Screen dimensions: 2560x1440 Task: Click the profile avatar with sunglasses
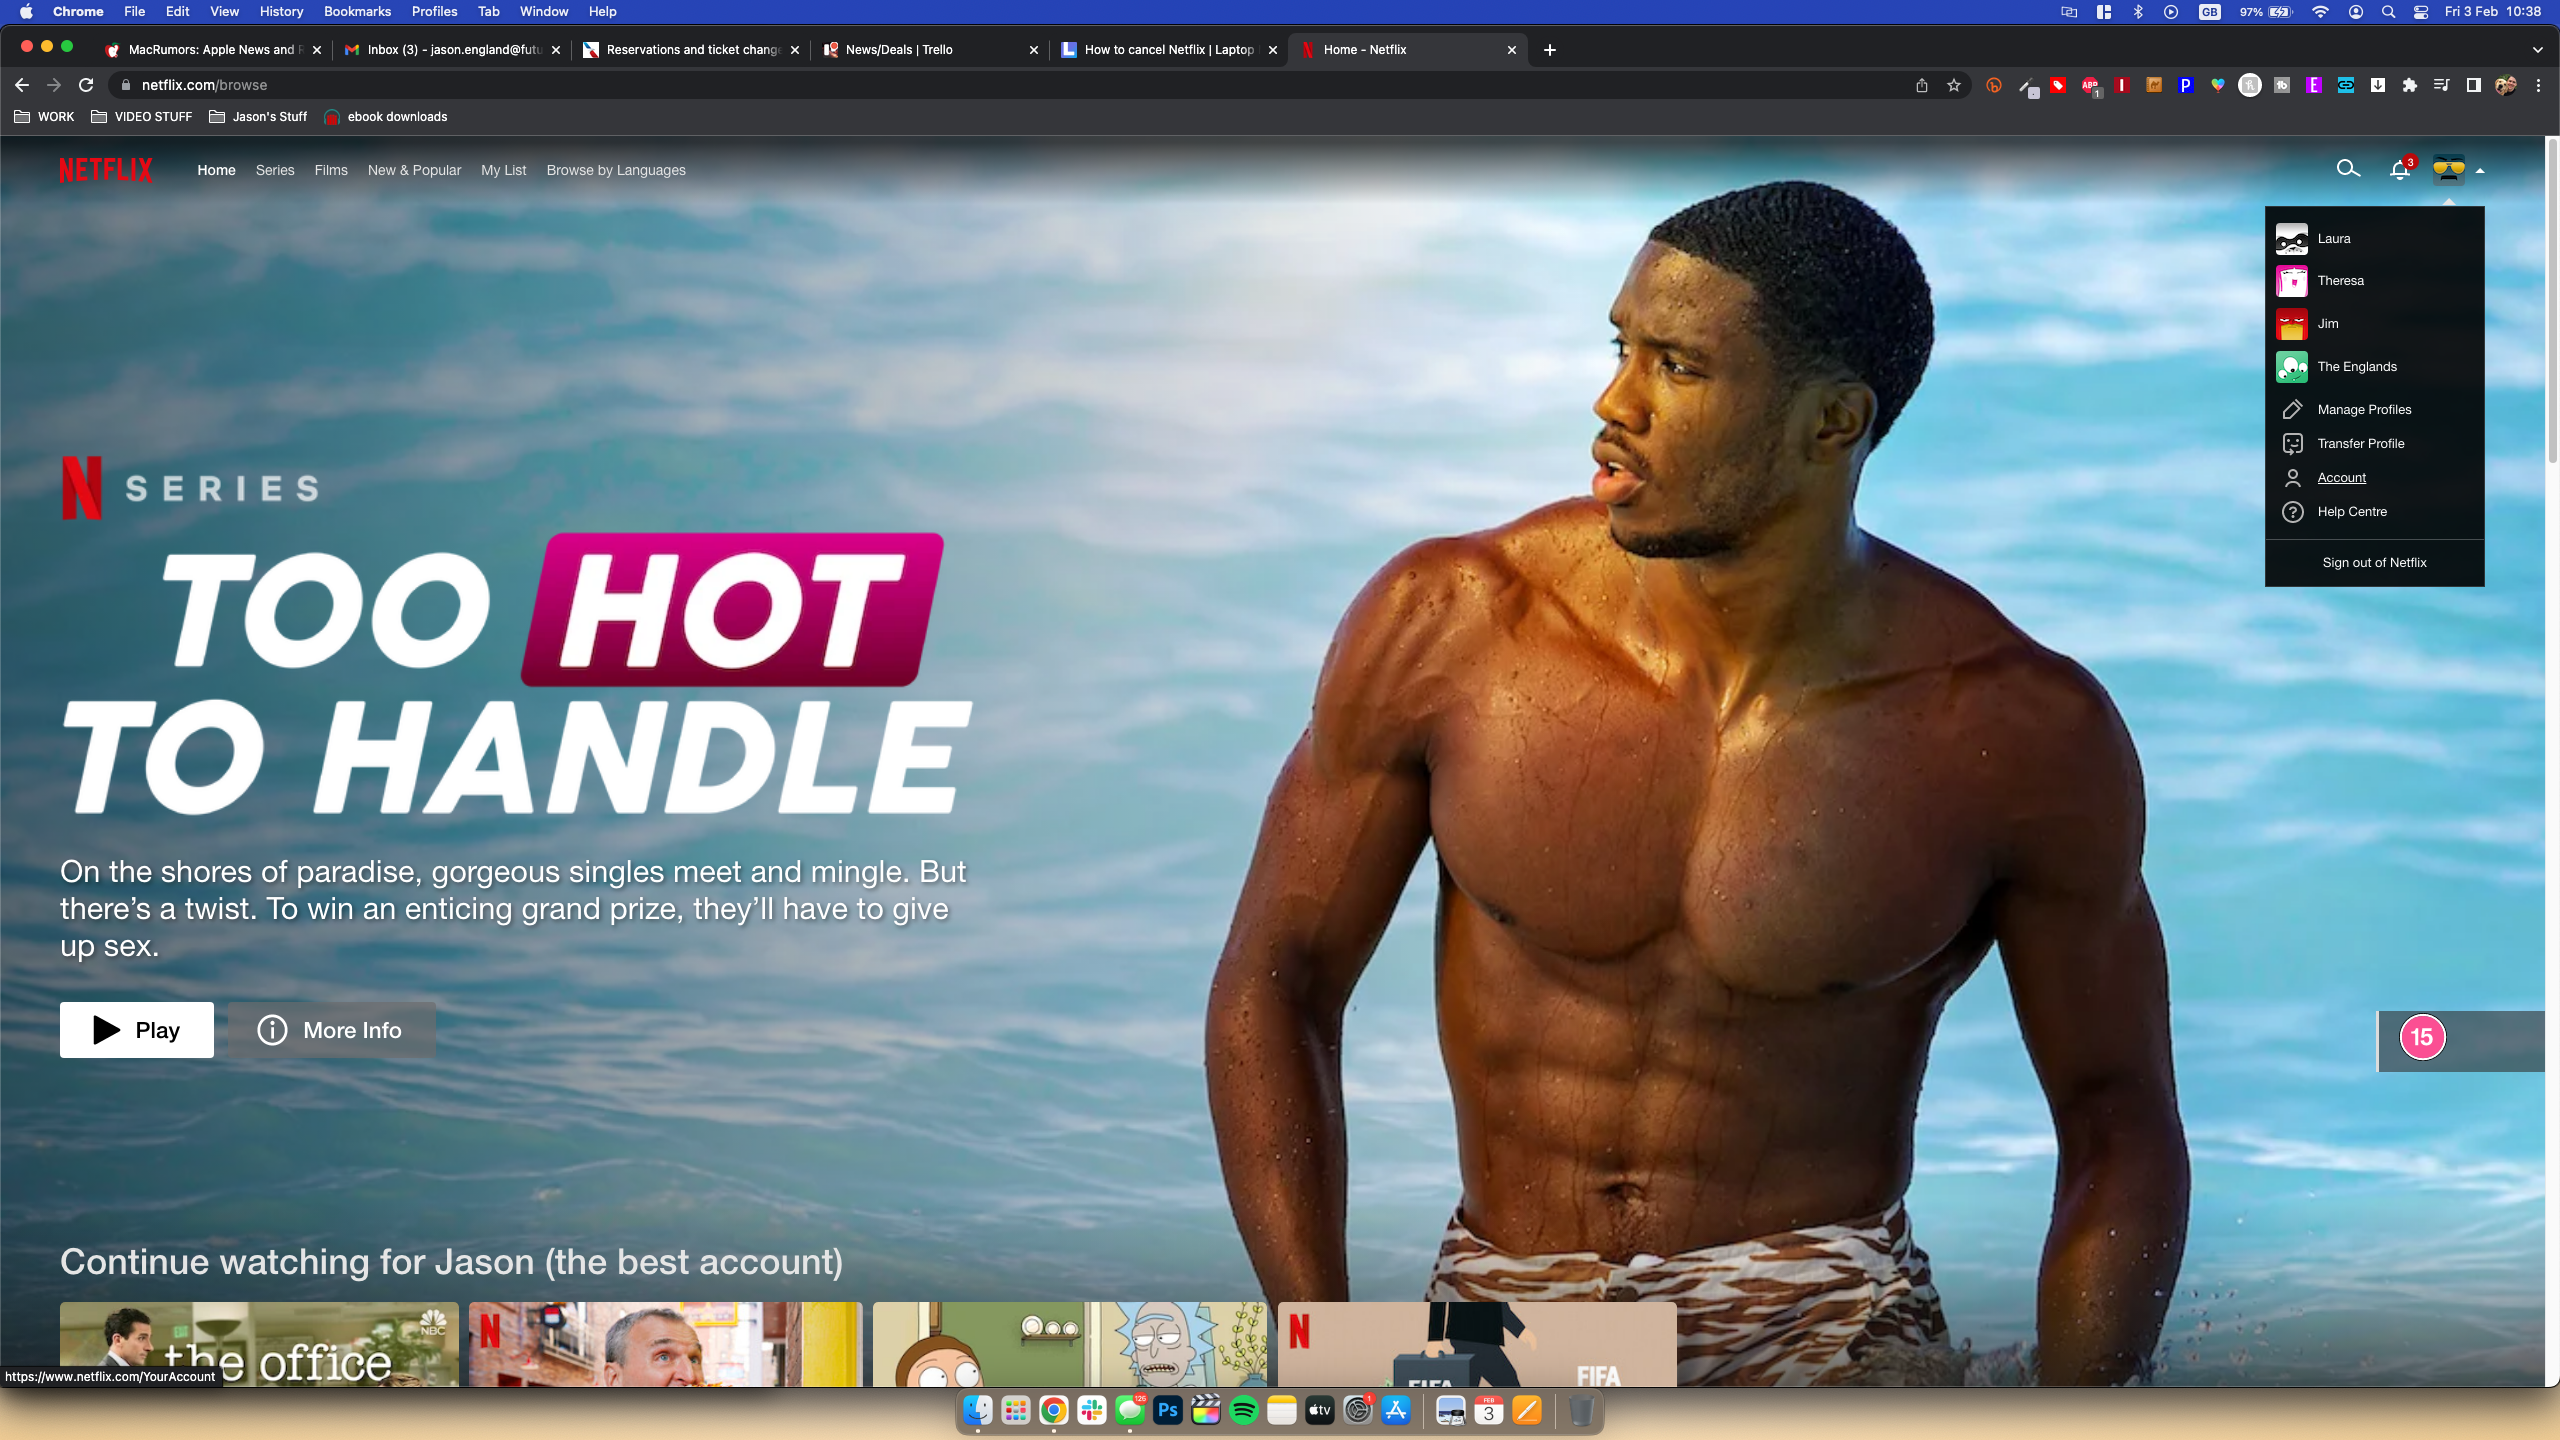point(2449,170)
